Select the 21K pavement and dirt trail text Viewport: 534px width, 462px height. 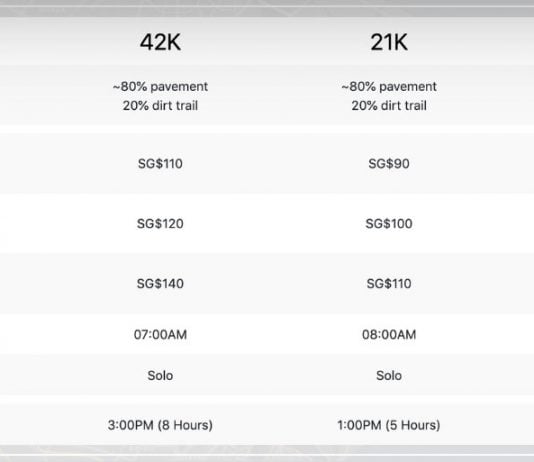[x=389, y=96]
